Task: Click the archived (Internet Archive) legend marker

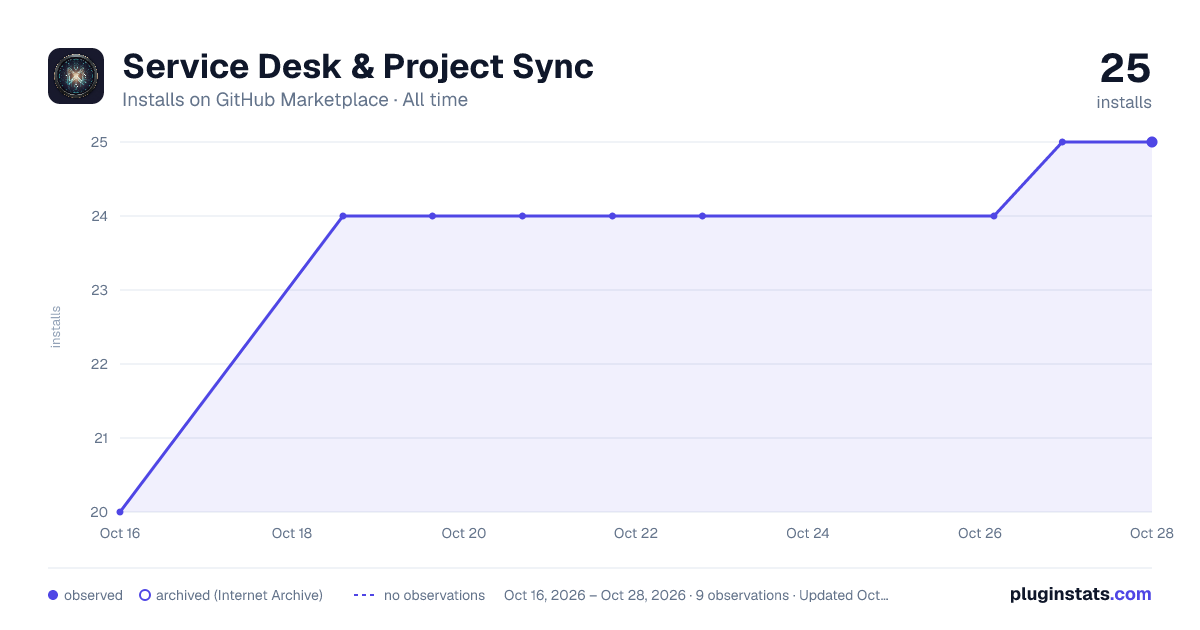Action: click(x=145, y=595)
